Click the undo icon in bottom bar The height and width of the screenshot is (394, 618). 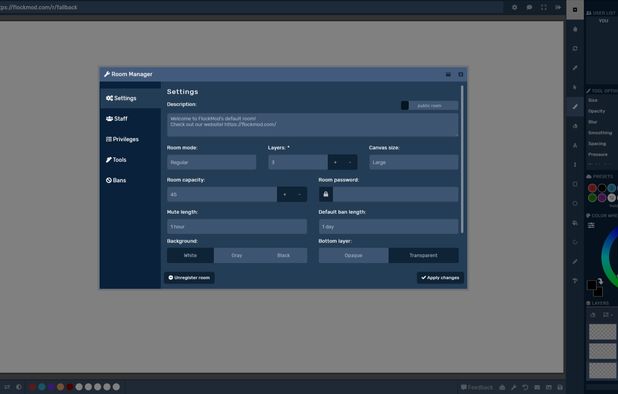point(525,387)
